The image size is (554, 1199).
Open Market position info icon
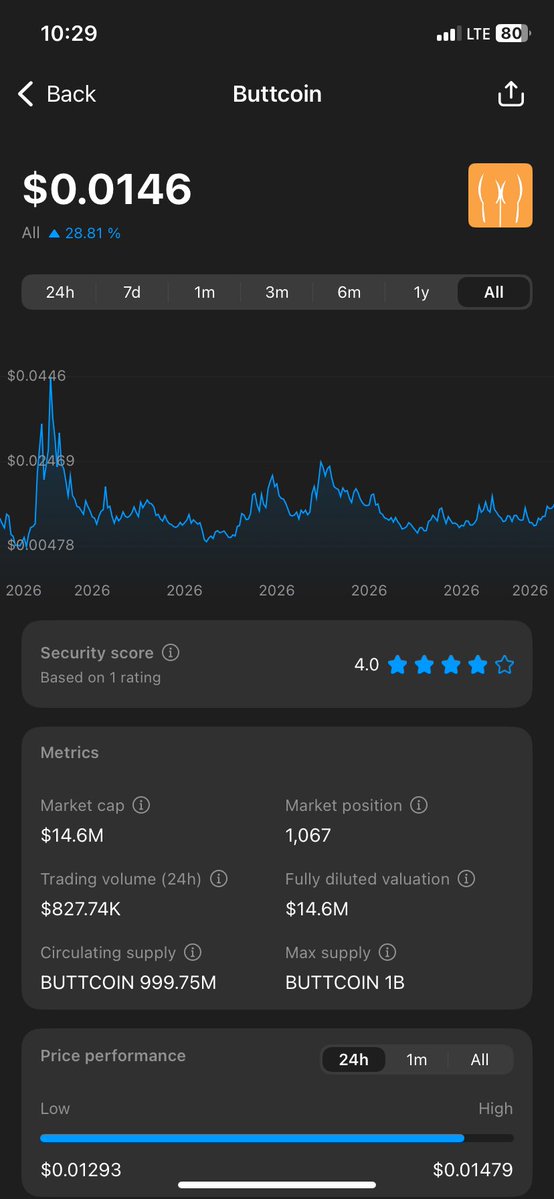[419, 805]
